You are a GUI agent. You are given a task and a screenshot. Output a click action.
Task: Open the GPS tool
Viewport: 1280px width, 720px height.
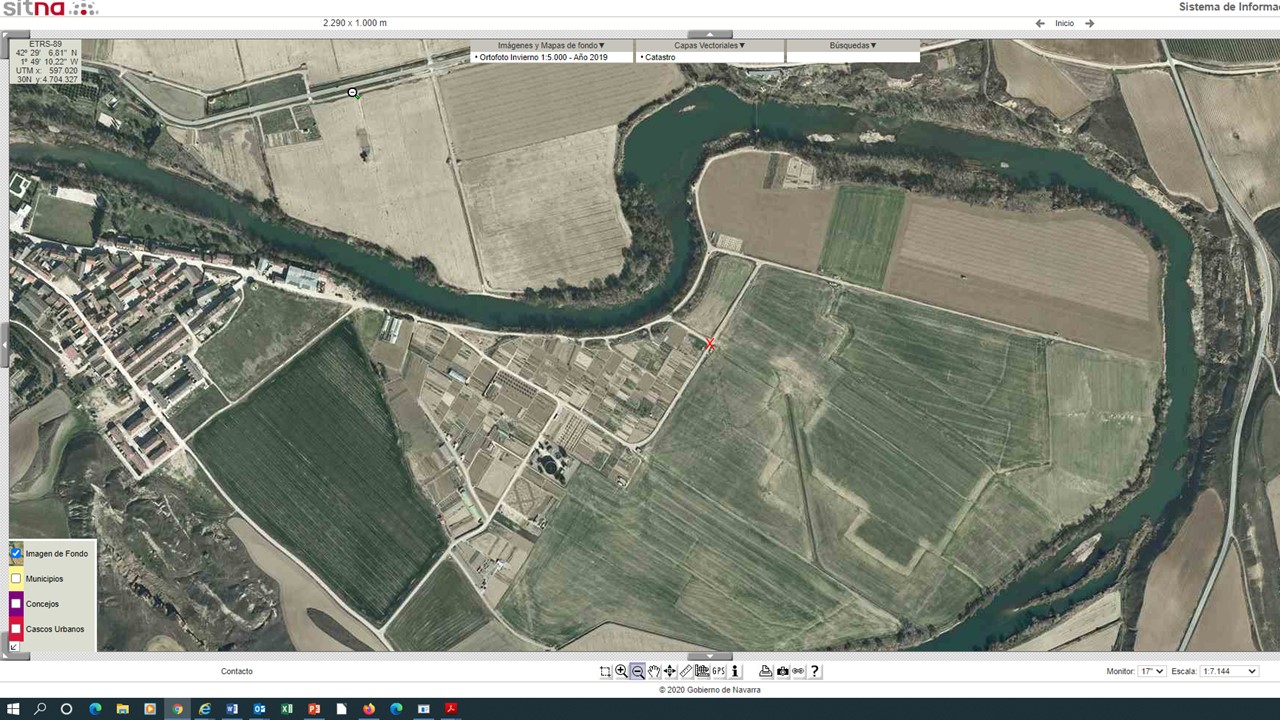pos(719,672)
